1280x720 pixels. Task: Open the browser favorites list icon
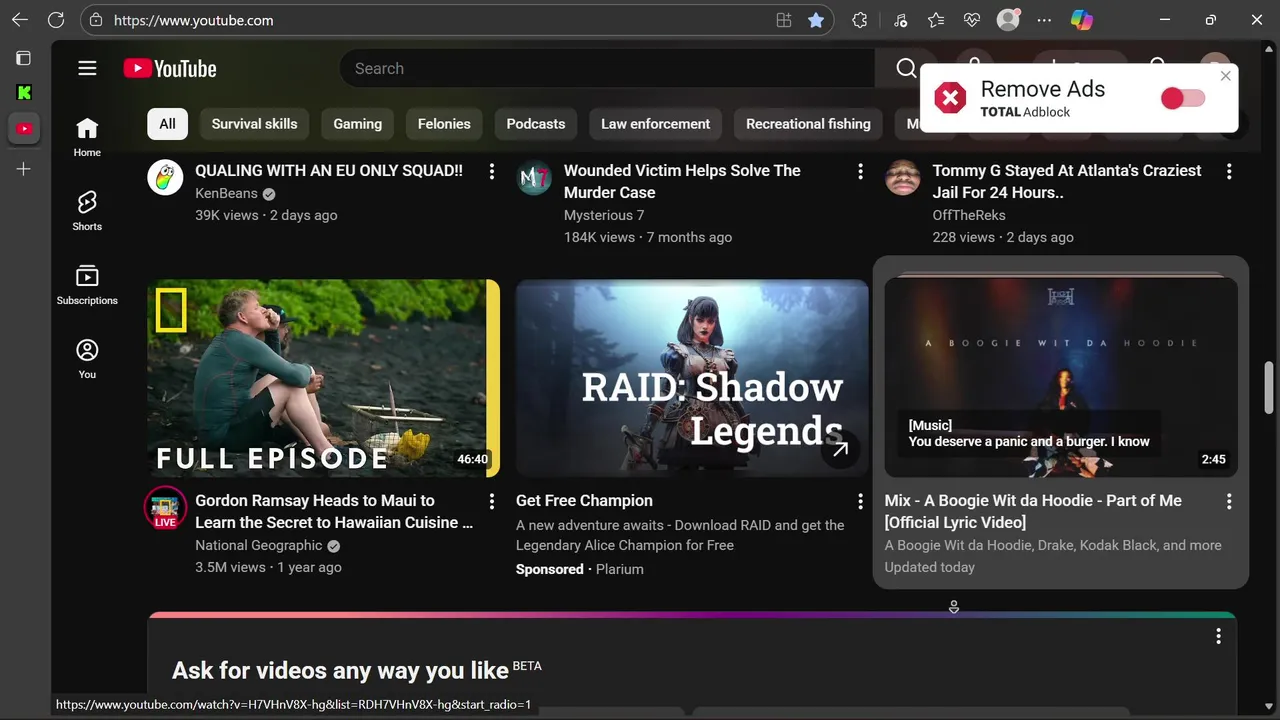coord(935,20)
